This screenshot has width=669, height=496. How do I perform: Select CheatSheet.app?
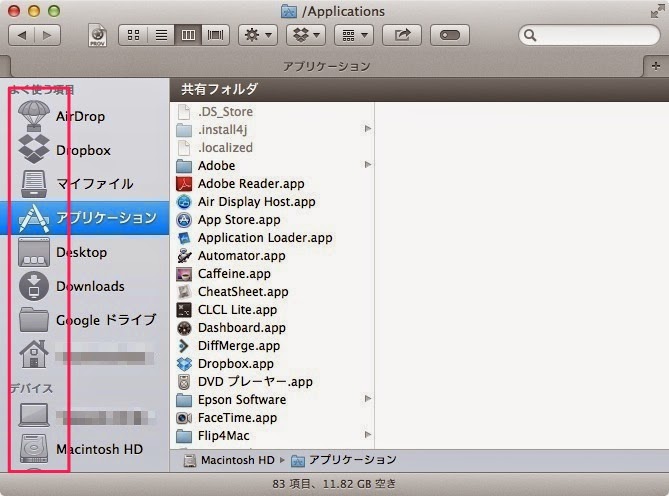tap(272, 292)
